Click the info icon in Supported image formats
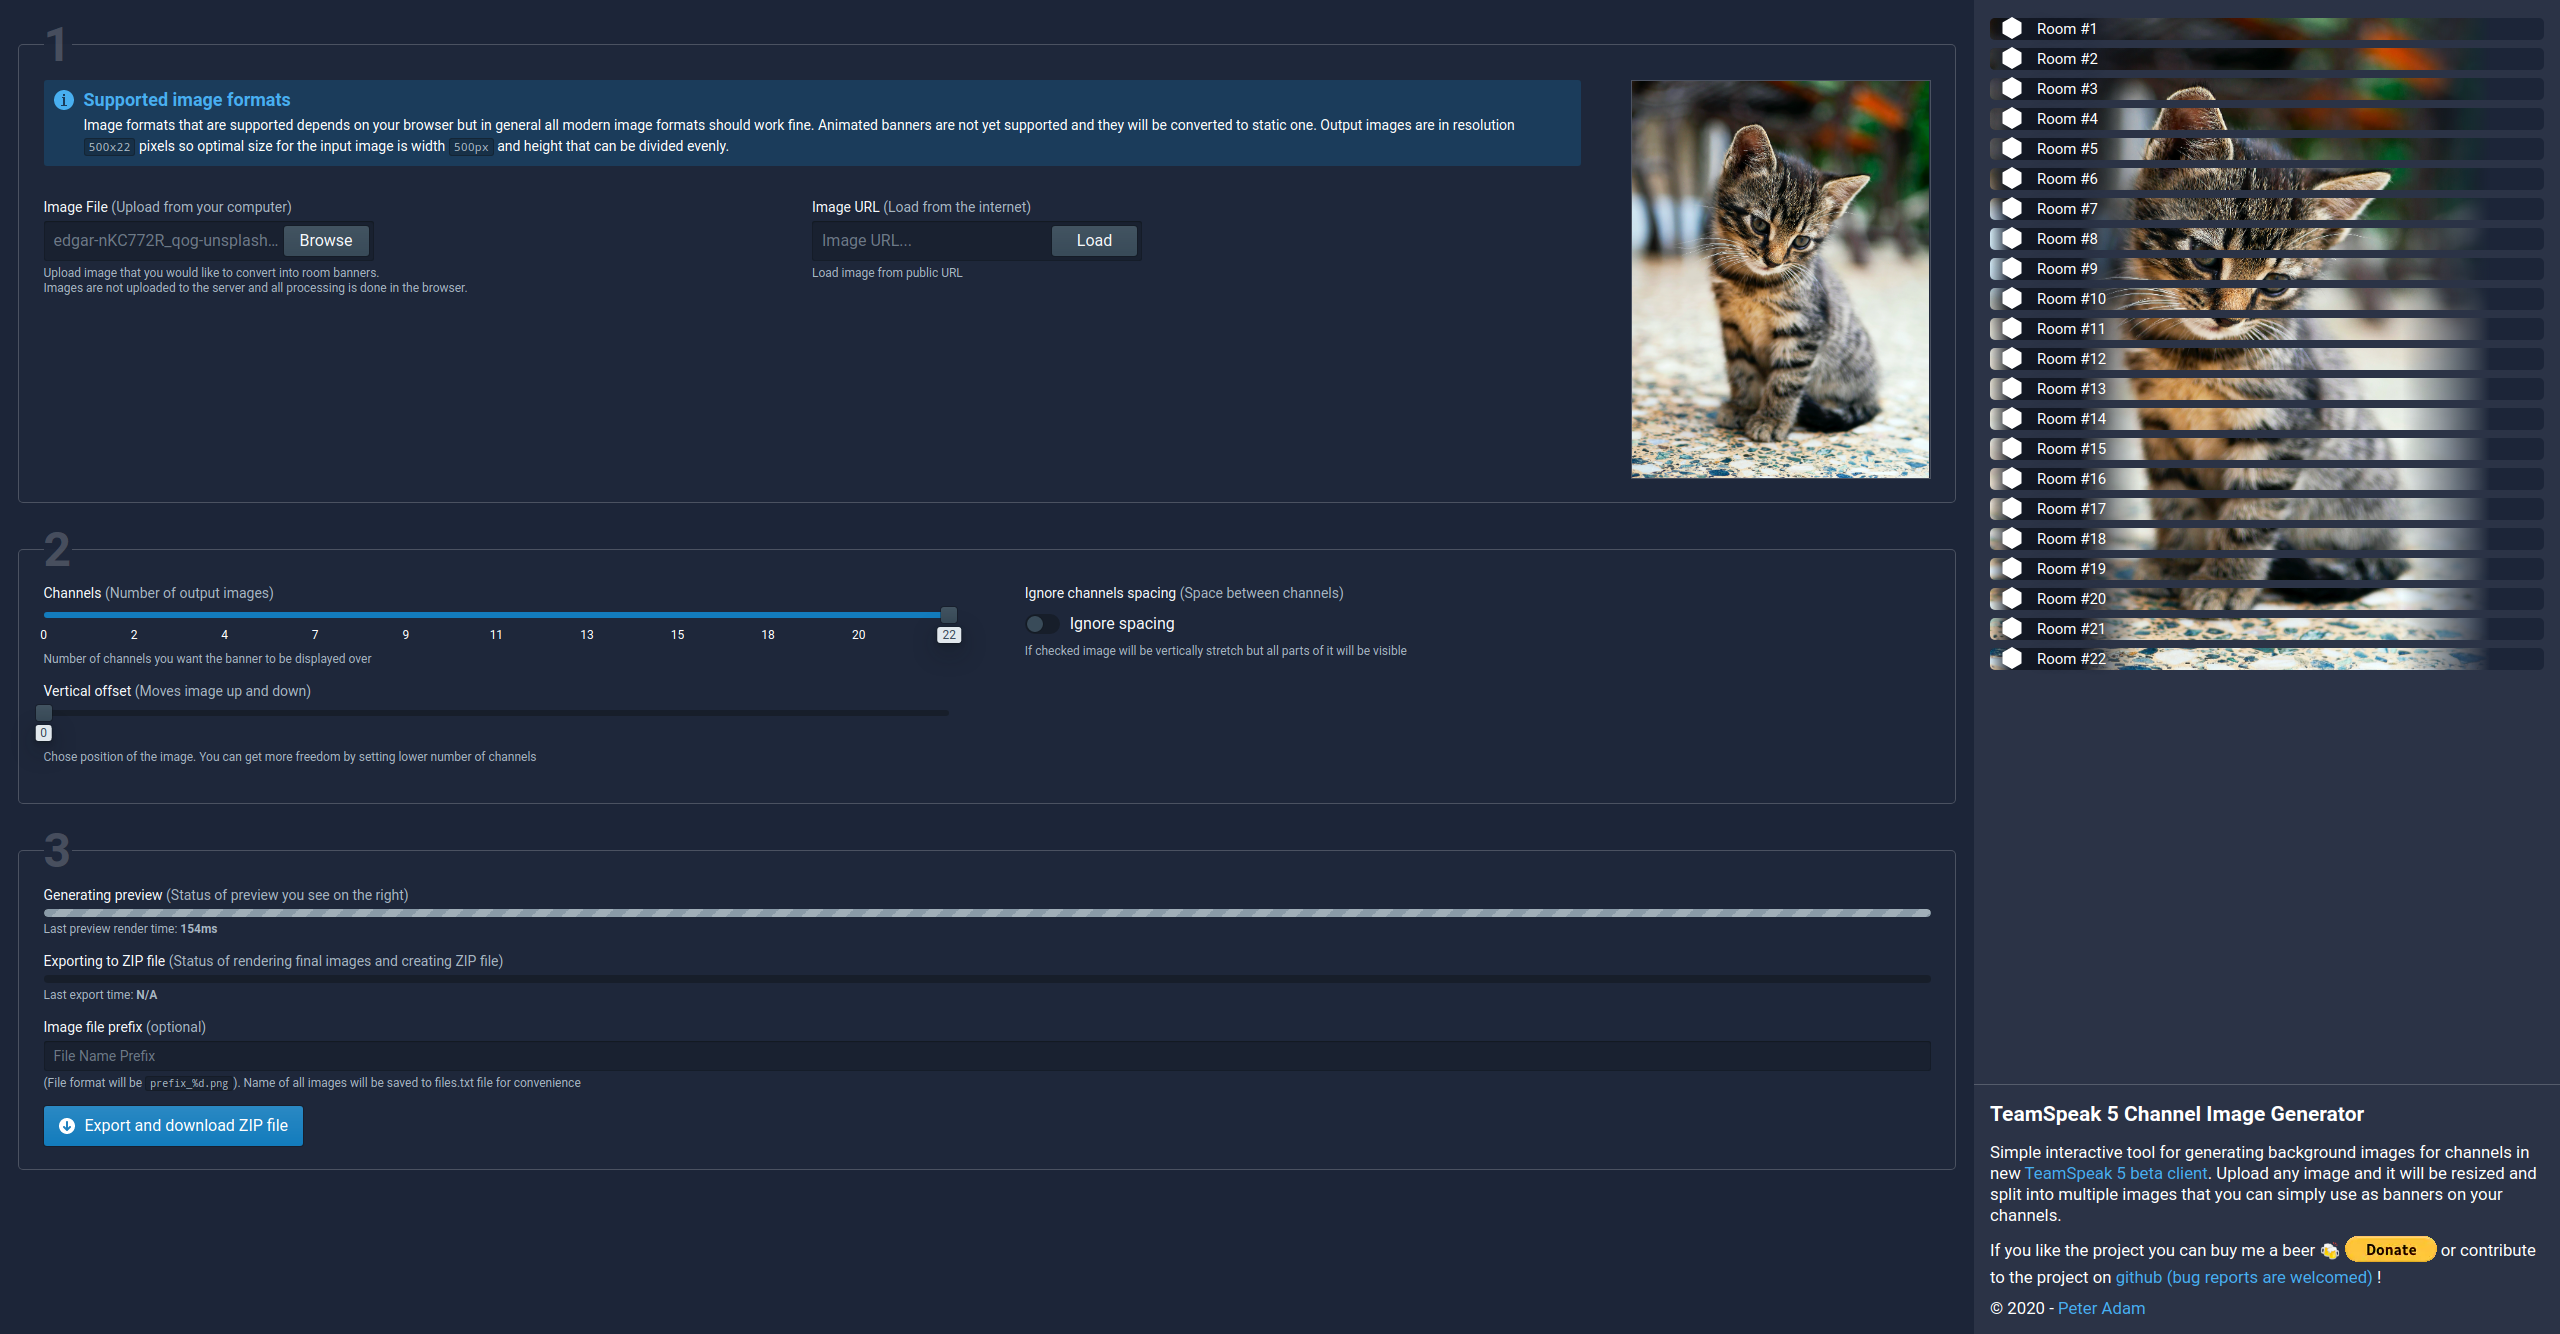This screenshot has width=2560, height=1334. tap(64, 100)
